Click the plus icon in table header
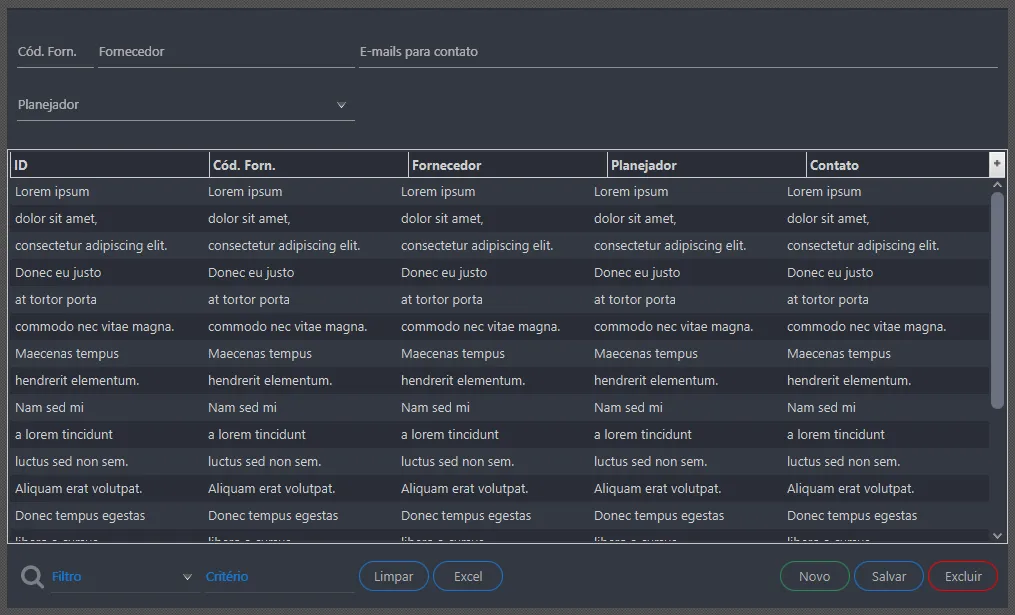The height and width of the screenshot is (615, 1015). pos(997,164)
